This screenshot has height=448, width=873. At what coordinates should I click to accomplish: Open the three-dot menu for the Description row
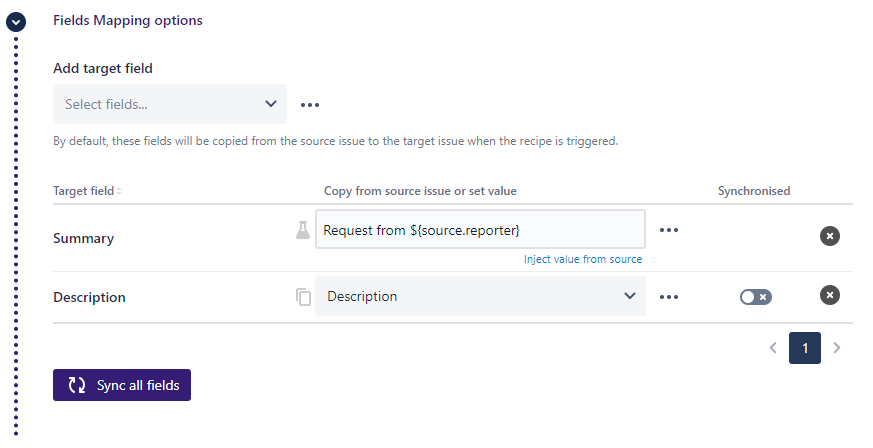pyautogui.click(x=669, y=296)
